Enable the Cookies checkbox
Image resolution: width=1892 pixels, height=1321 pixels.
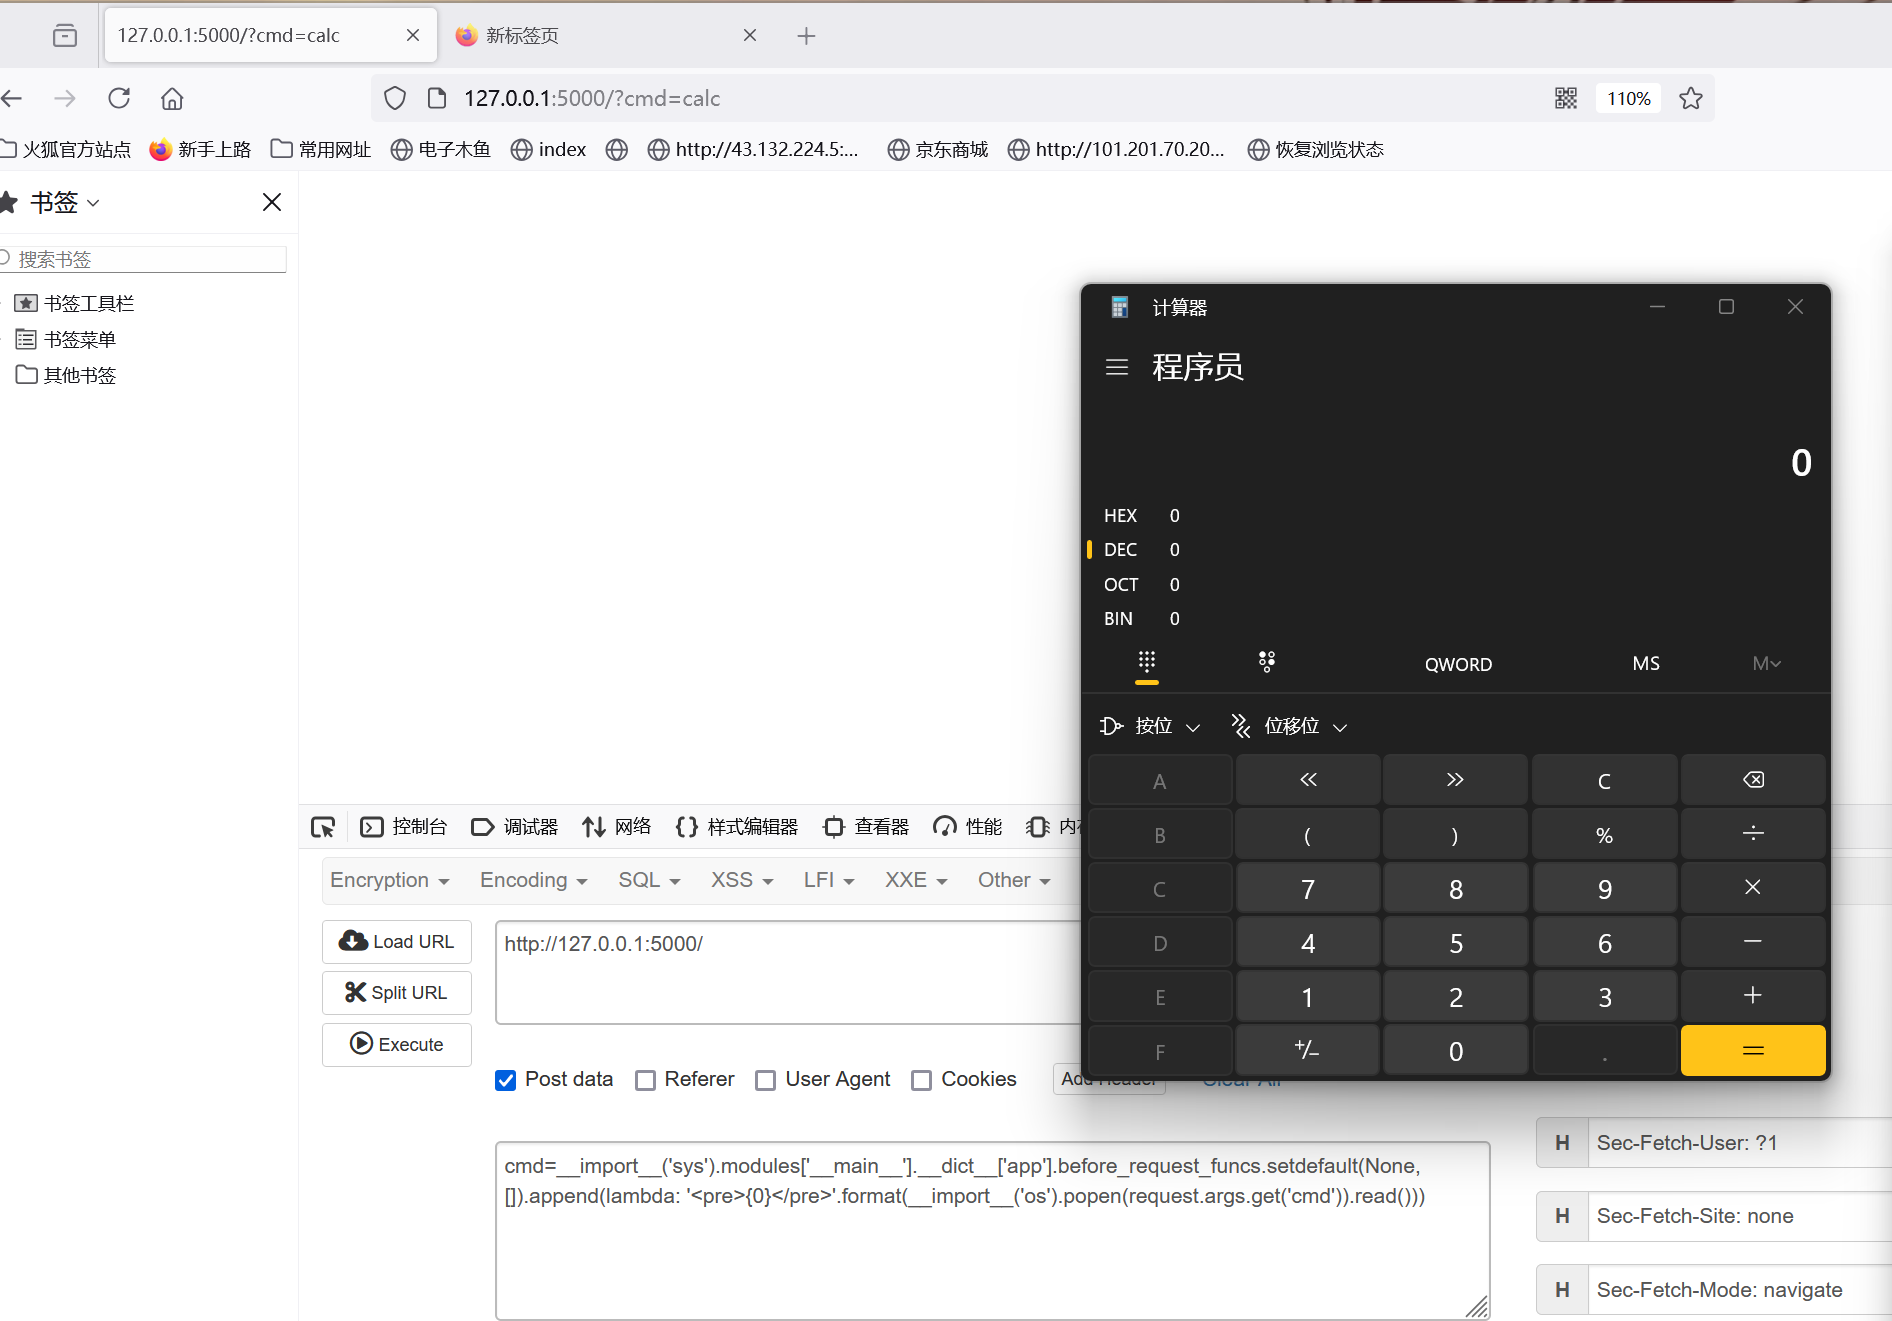[x=922, y=1080]
